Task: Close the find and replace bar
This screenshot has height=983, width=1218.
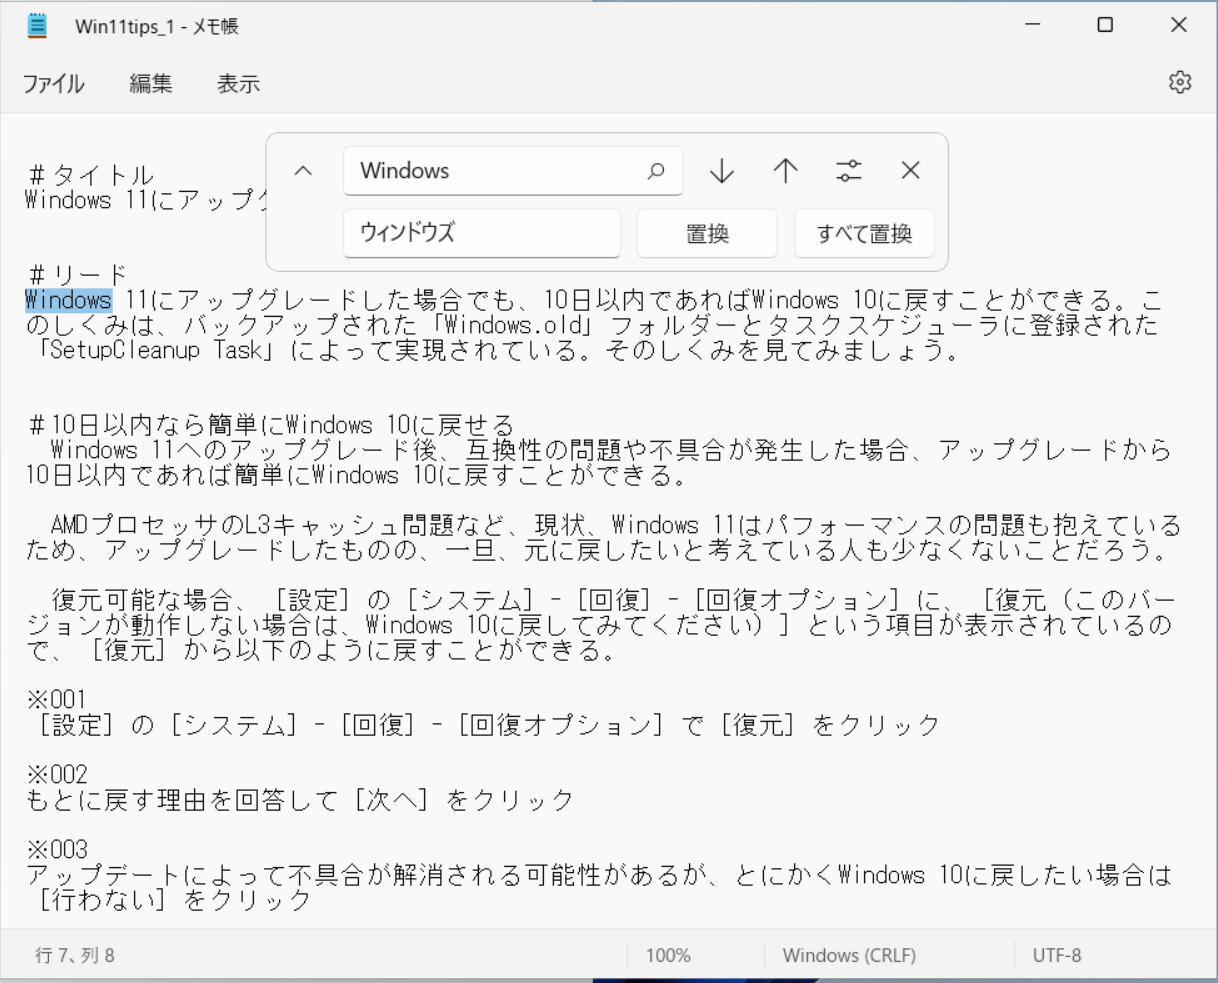Action: click(x=910, y=171)
